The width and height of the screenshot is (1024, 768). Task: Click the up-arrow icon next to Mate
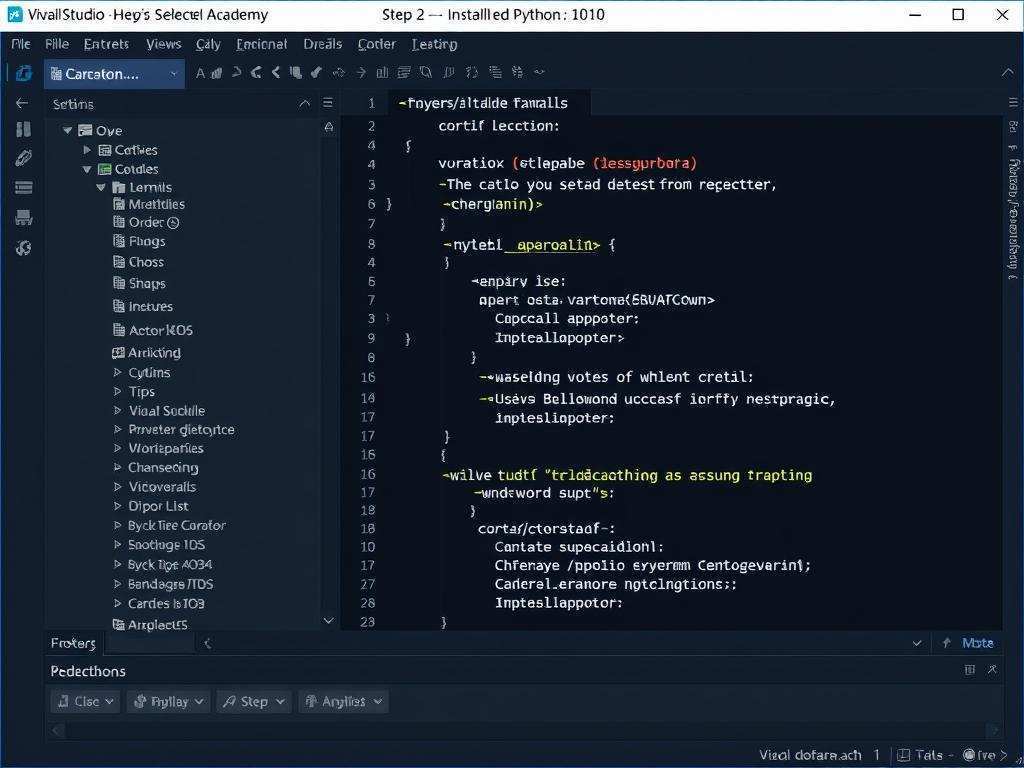tap(945, 643)
